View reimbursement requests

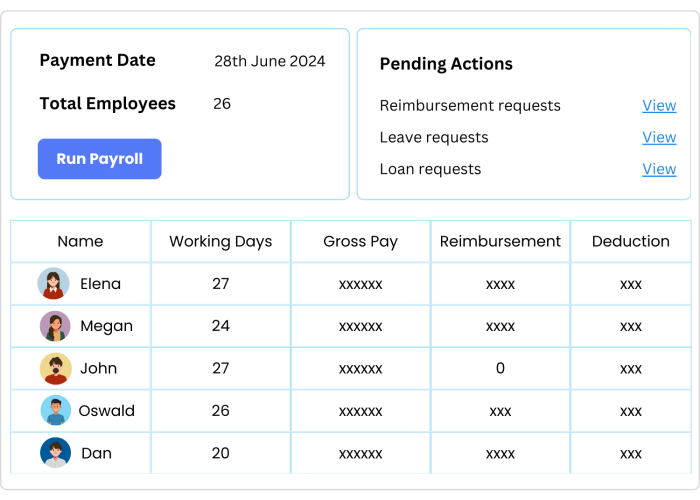pyautogui.click(x=659, y=106)
